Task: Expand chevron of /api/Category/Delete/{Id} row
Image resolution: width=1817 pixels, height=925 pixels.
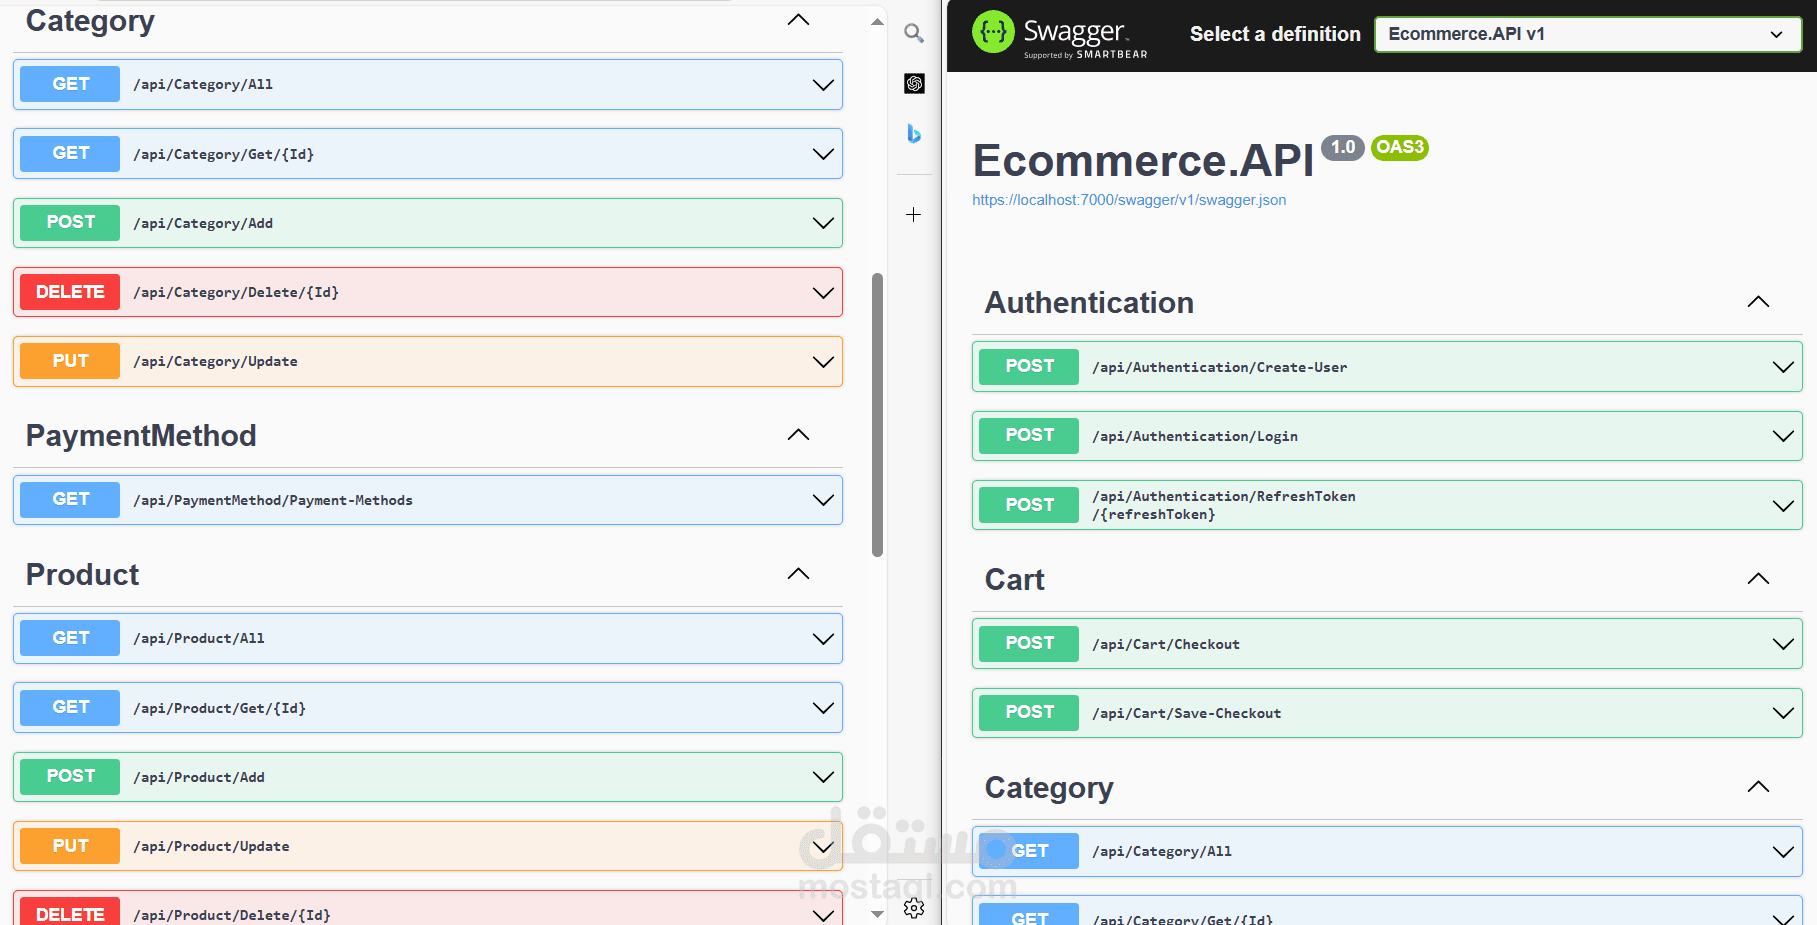Action: (823, 293)
